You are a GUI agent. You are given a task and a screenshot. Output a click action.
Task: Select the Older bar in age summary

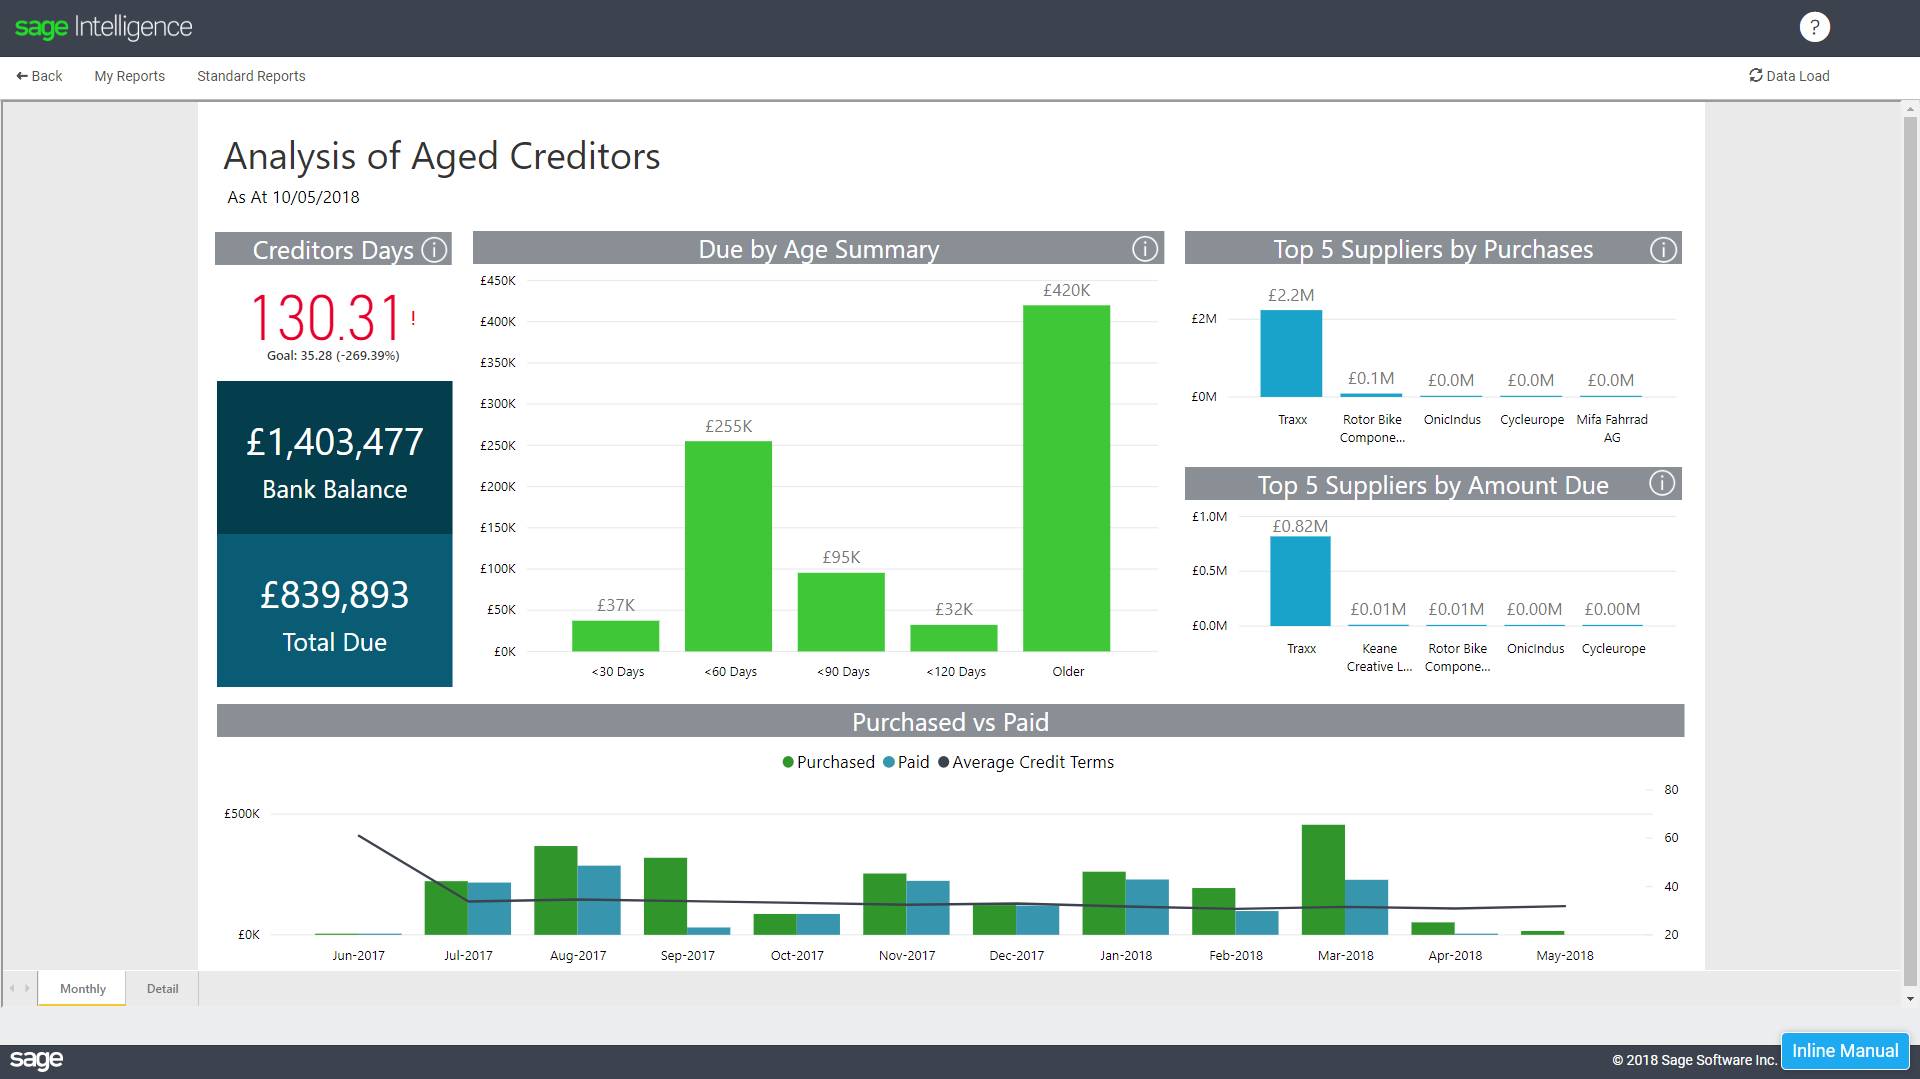click(1066, 478)
